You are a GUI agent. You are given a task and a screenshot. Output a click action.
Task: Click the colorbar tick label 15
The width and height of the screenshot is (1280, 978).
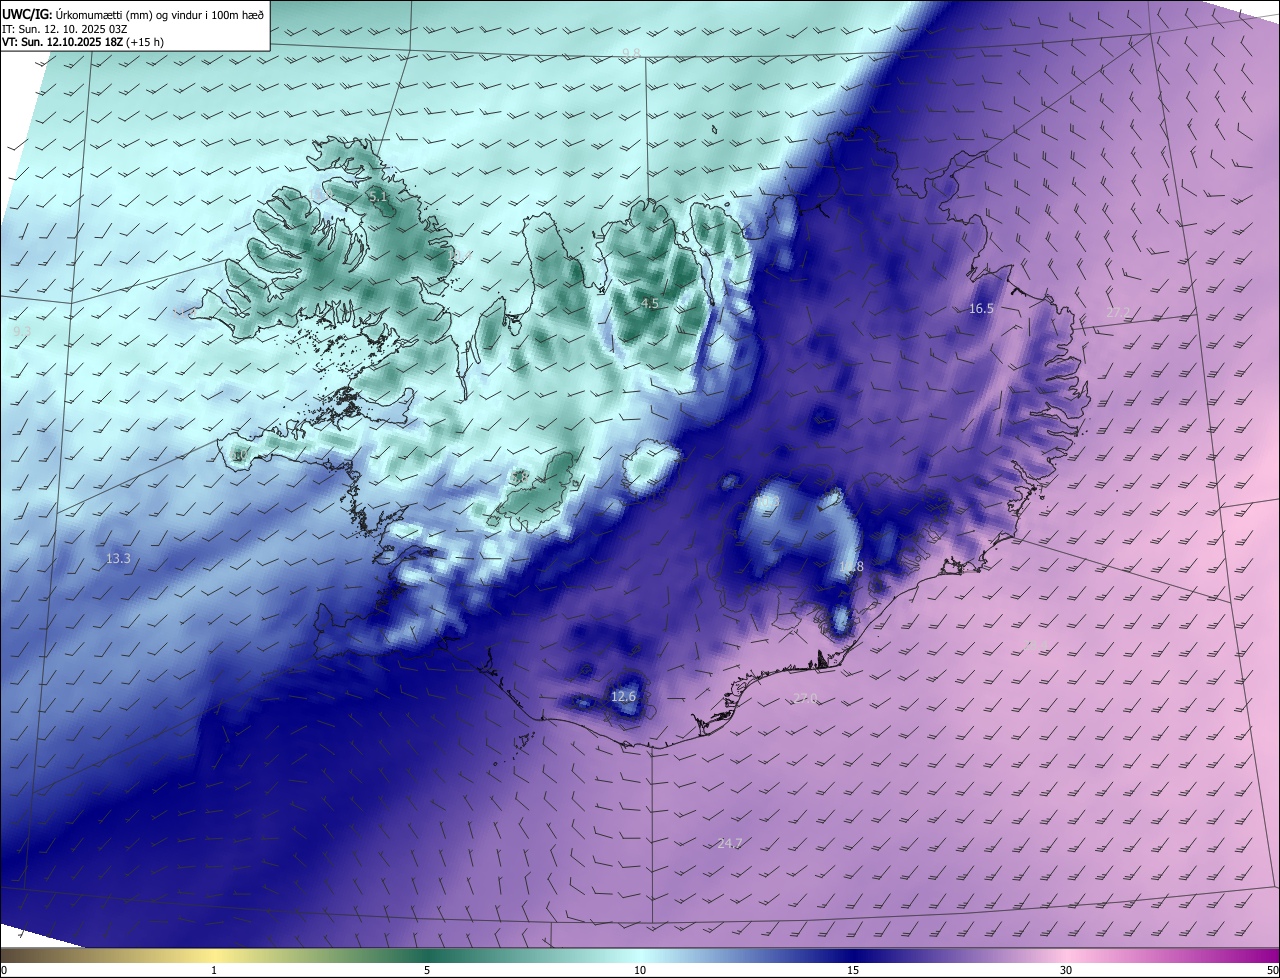click(853, 970)
